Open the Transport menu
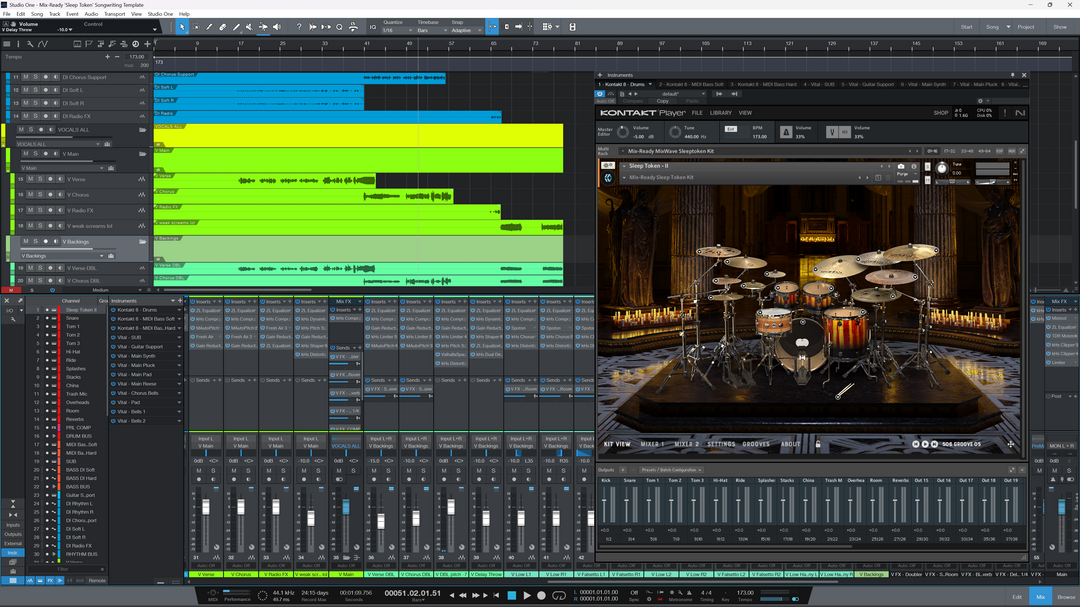The height and width of the screenshot is (607, 1080). (114, 14)
